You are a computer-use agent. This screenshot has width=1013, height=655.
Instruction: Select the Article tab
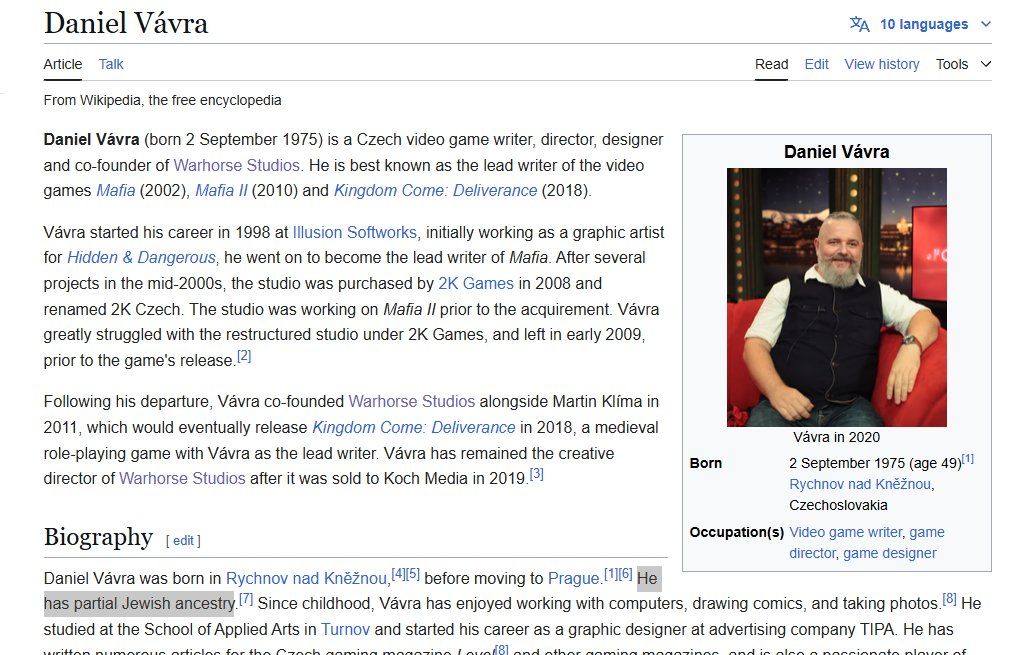[x=63, y=64]
